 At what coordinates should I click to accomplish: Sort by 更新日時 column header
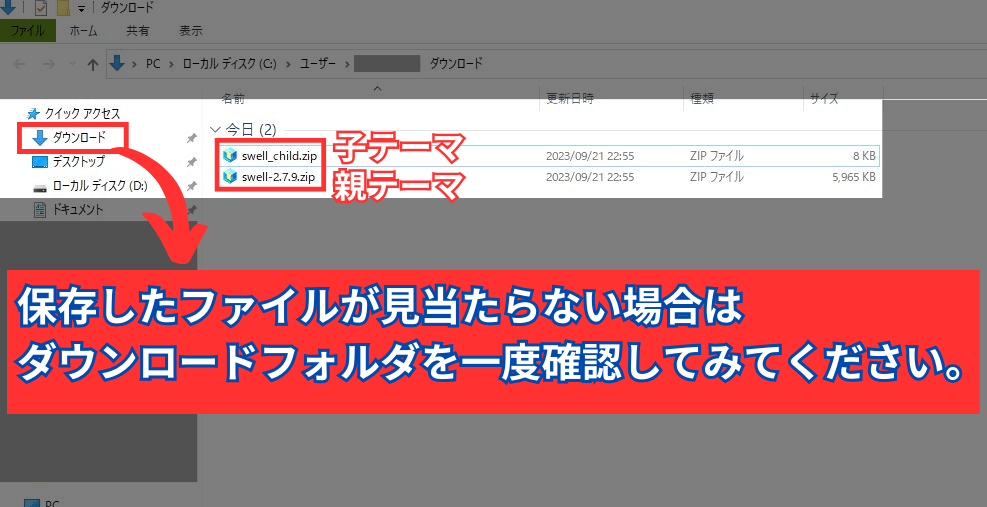570,98
